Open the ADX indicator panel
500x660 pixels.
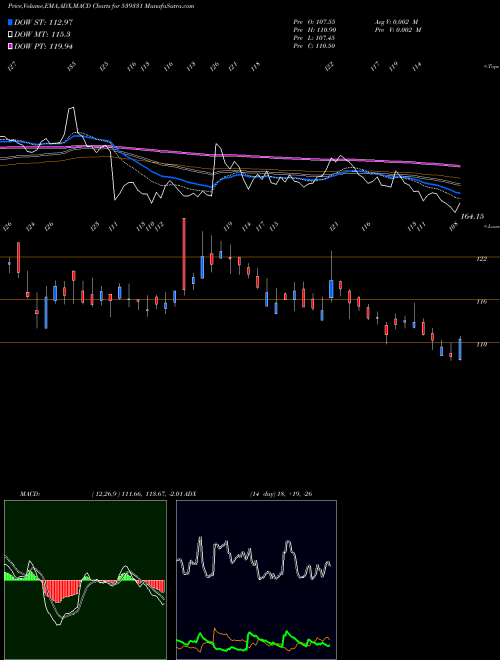256,580
